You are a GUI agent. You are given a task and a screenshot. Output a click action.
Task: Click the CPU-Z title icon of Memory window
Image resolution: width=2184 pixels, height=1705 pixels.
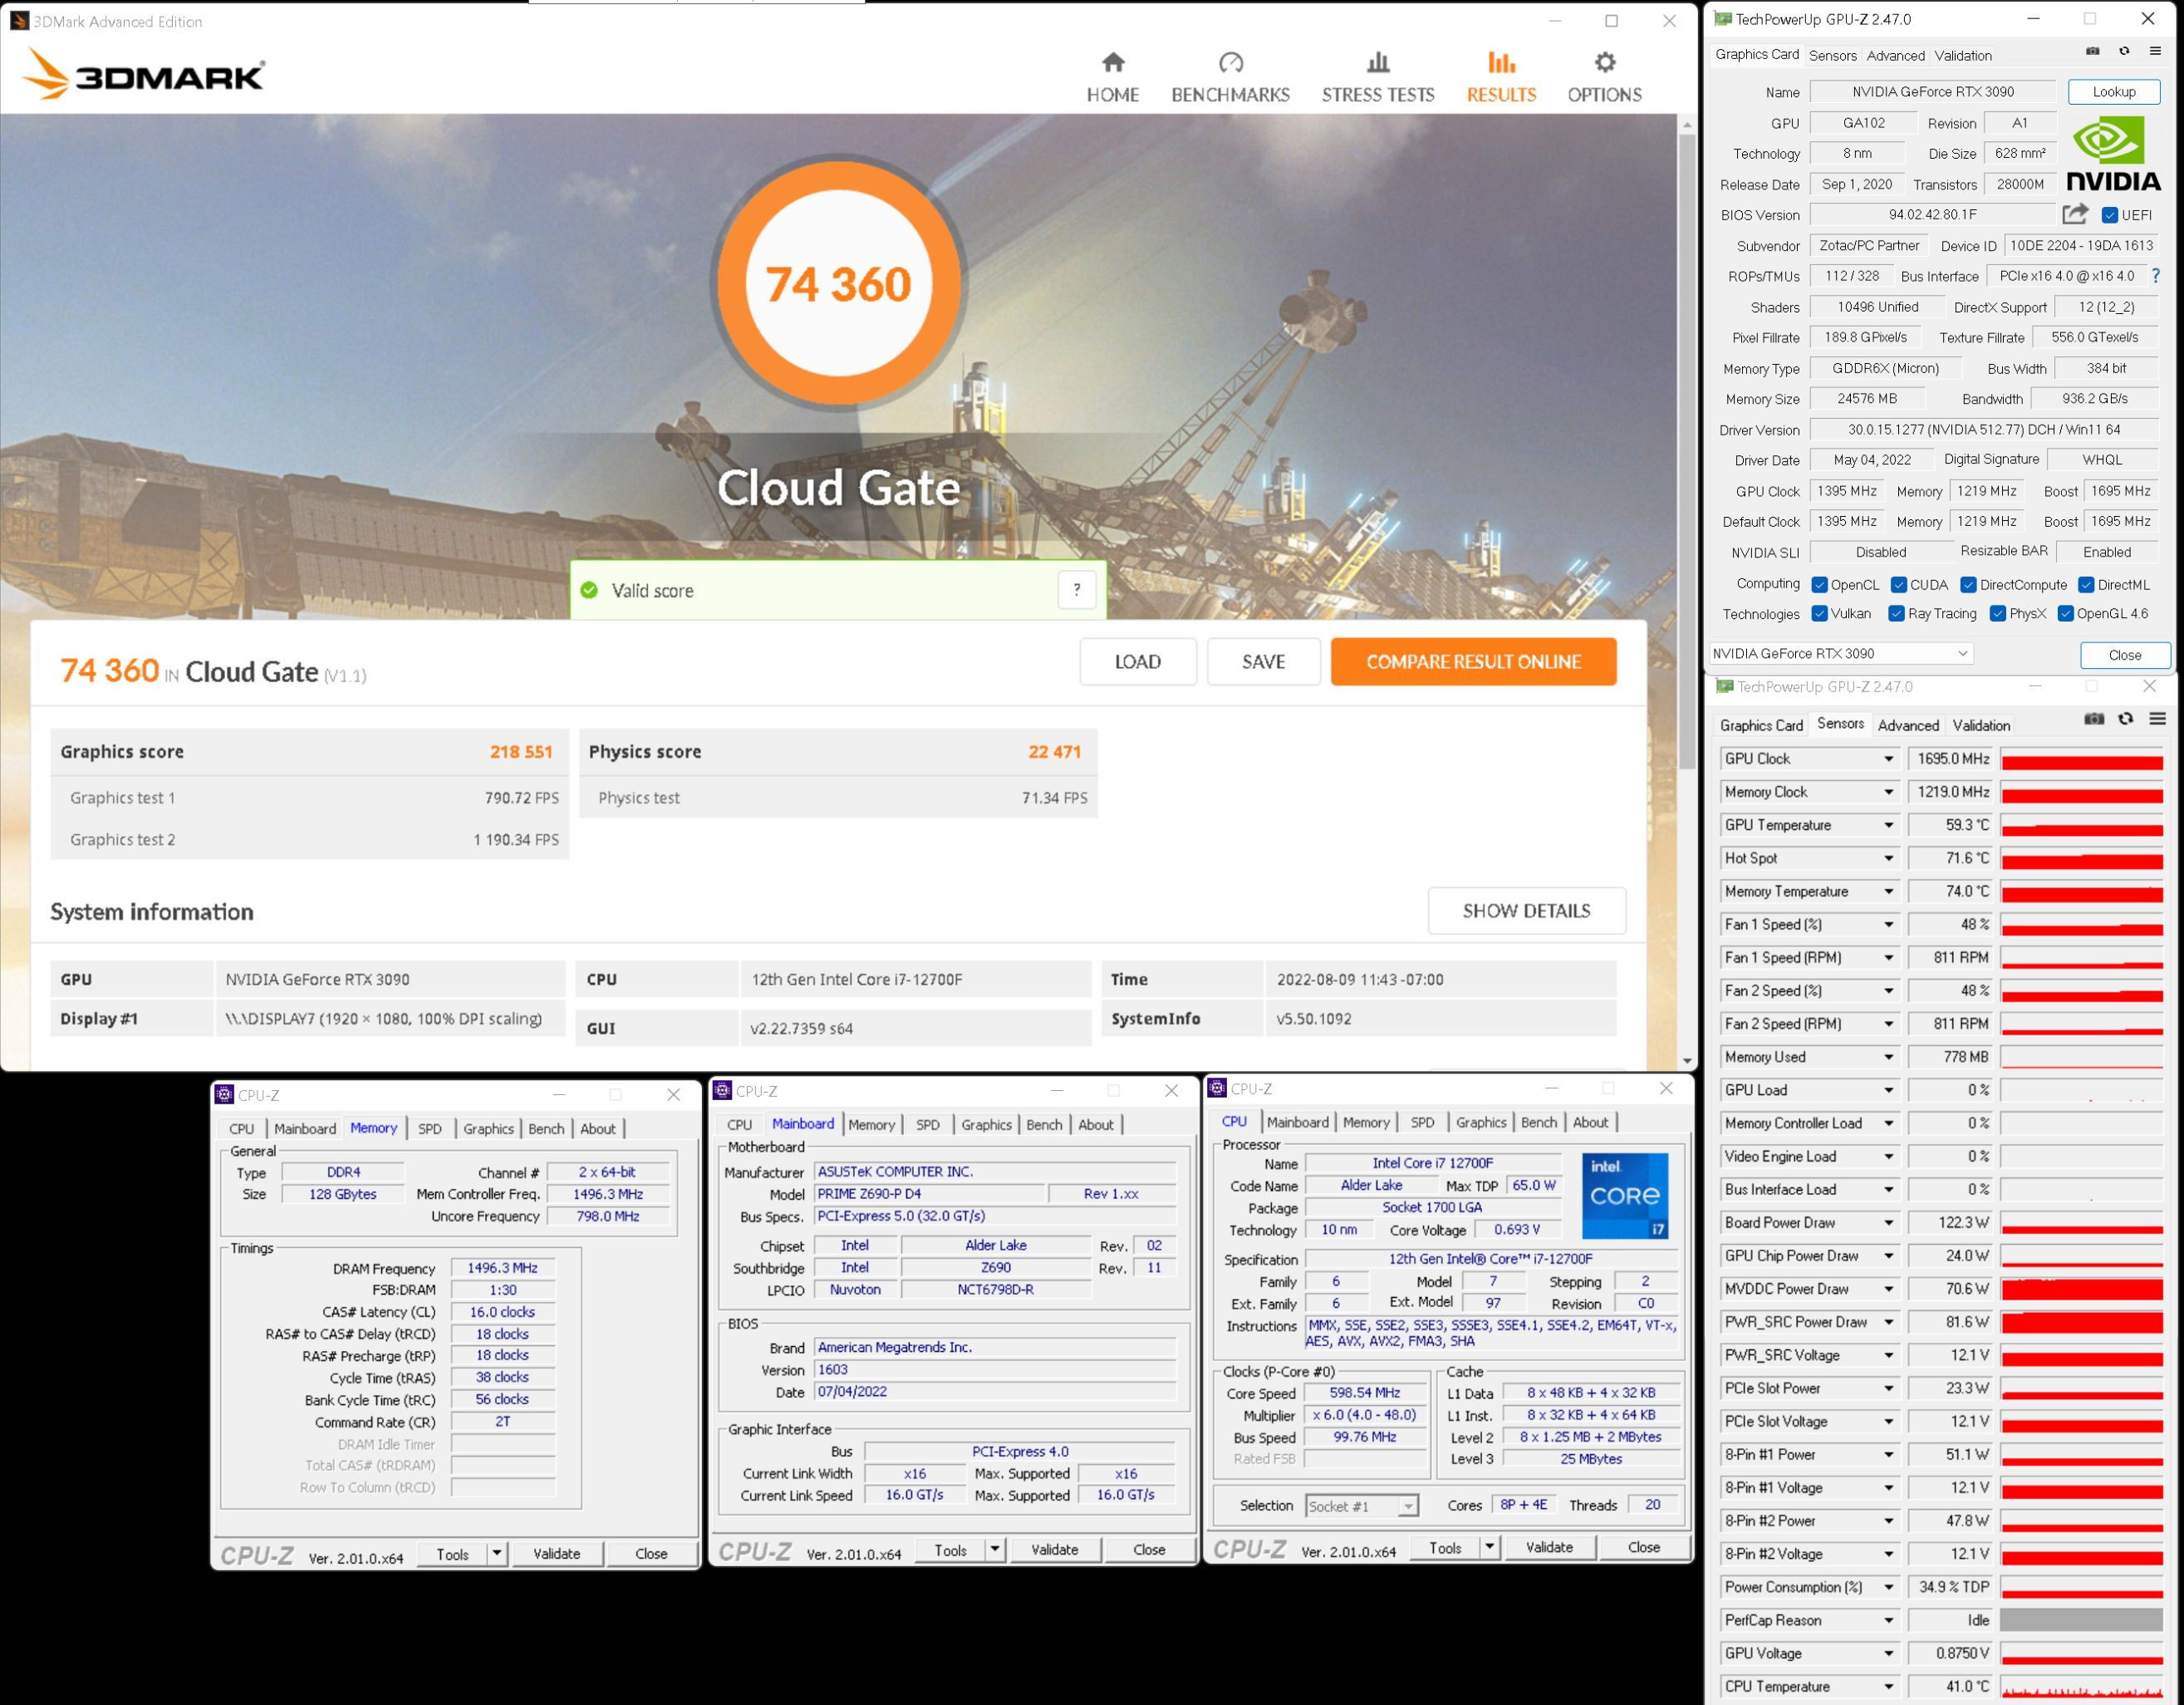pos(225,1095)
